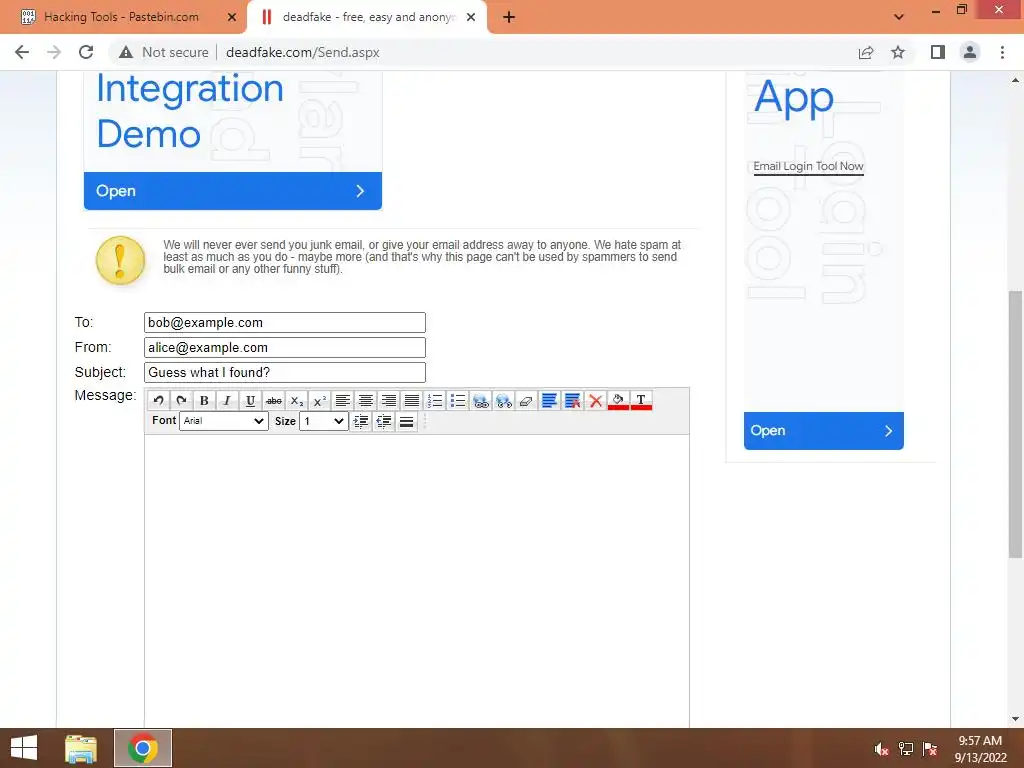Follow the Email Login Tool Now link
This screenshot has width=1024, height=768.
(x=808, y=167)
